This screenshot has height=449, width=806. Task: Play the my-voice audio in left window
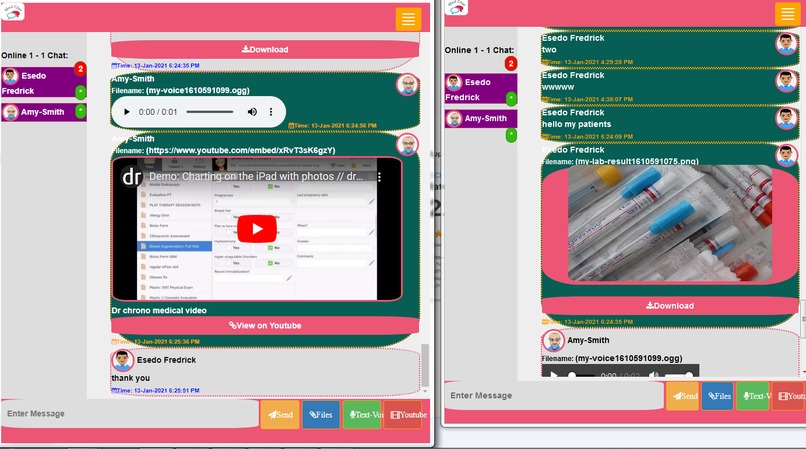pos(127,112)
